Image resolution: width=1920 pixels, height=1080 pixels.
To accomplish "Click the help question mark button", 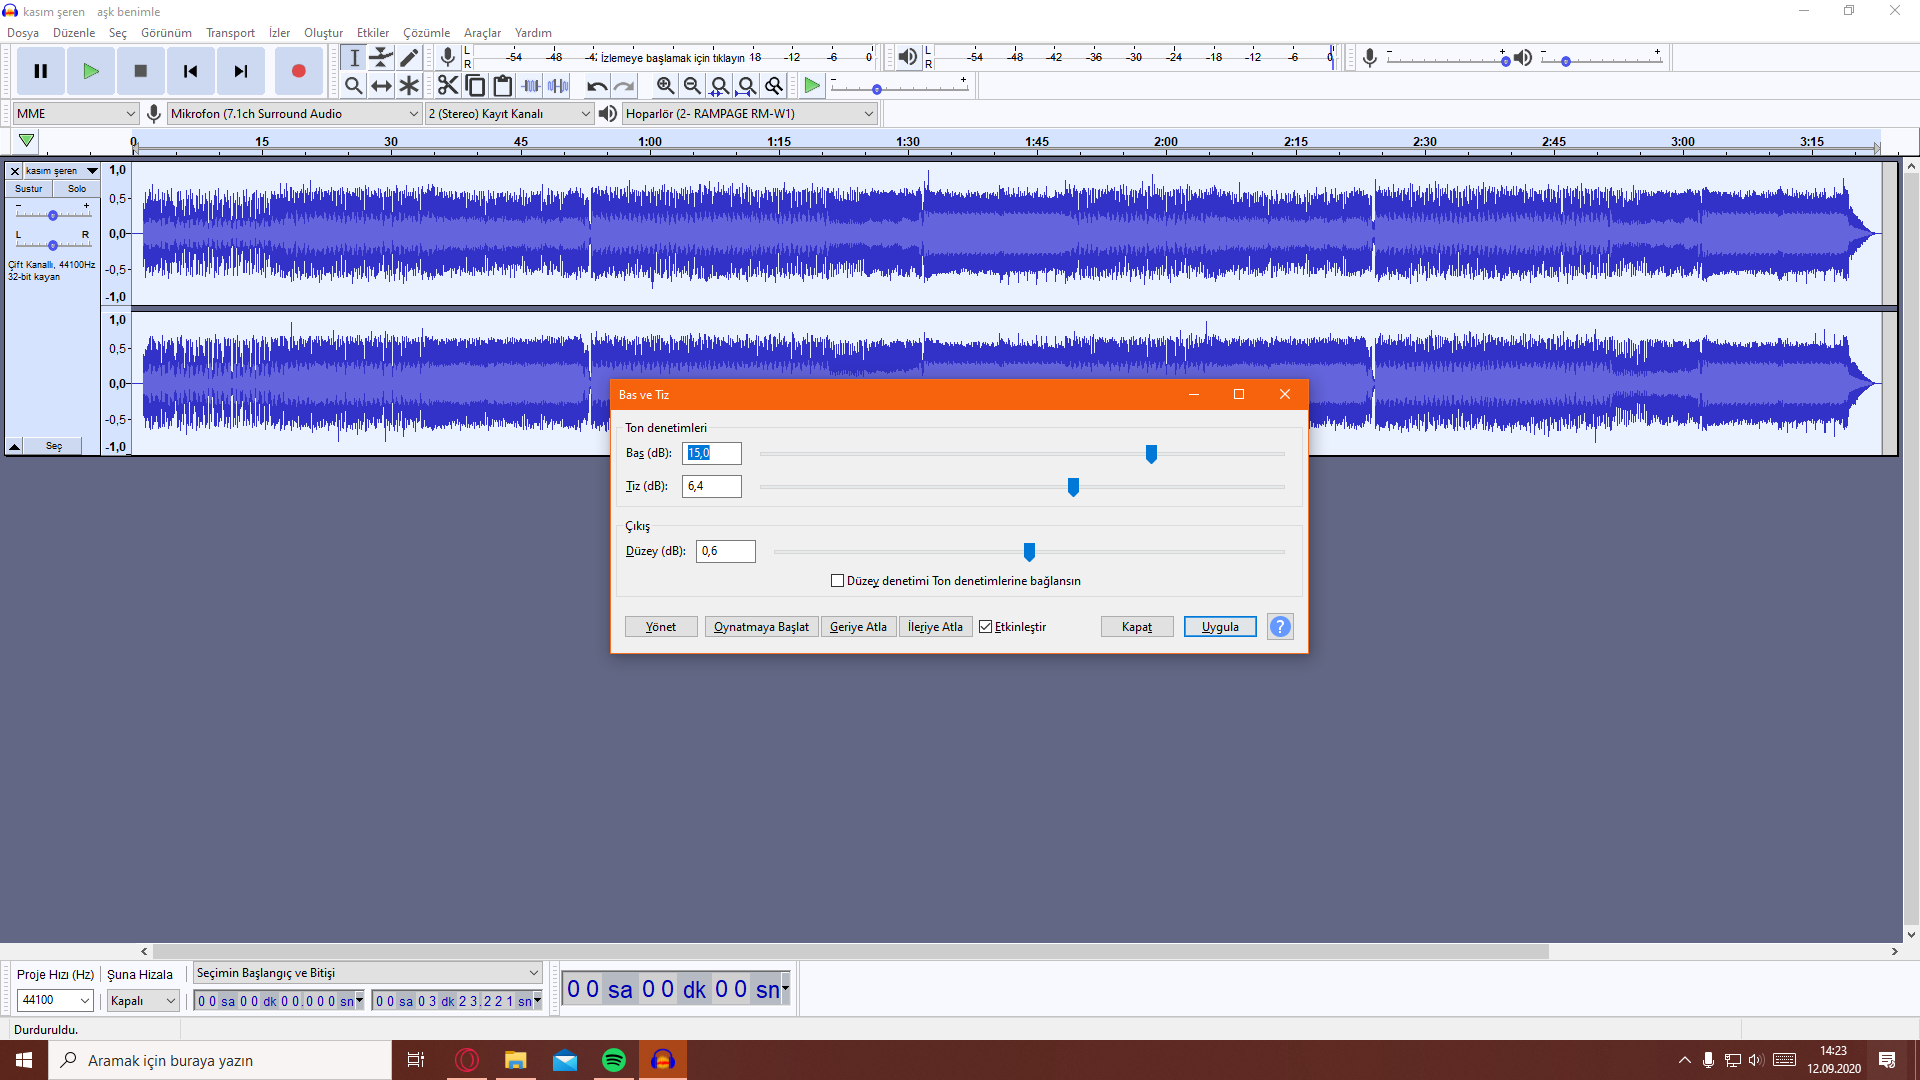I will pyautogui.click(x=1280, y=627).
